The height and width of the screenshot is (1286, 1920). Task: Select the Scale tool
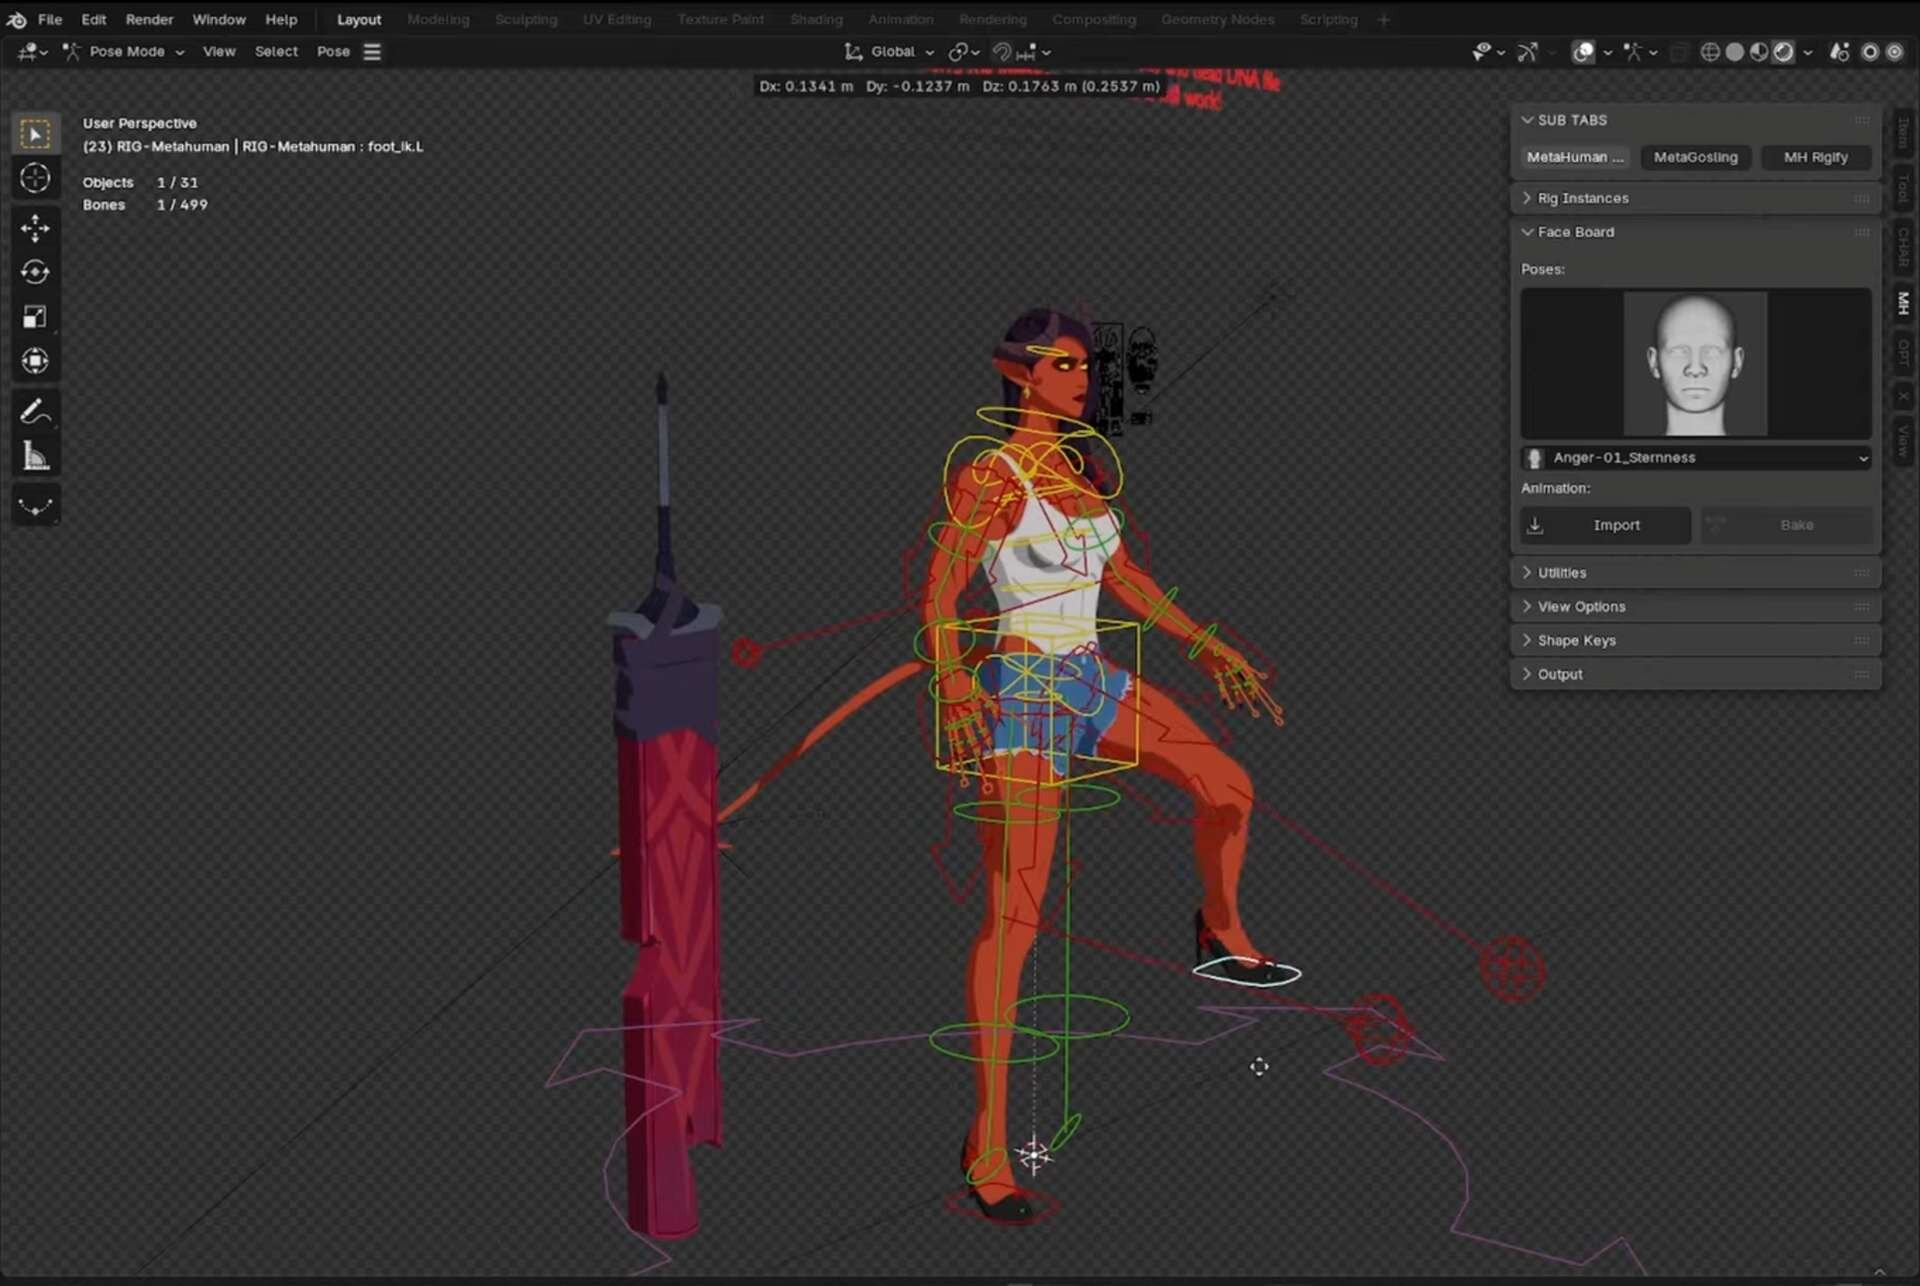35,317
